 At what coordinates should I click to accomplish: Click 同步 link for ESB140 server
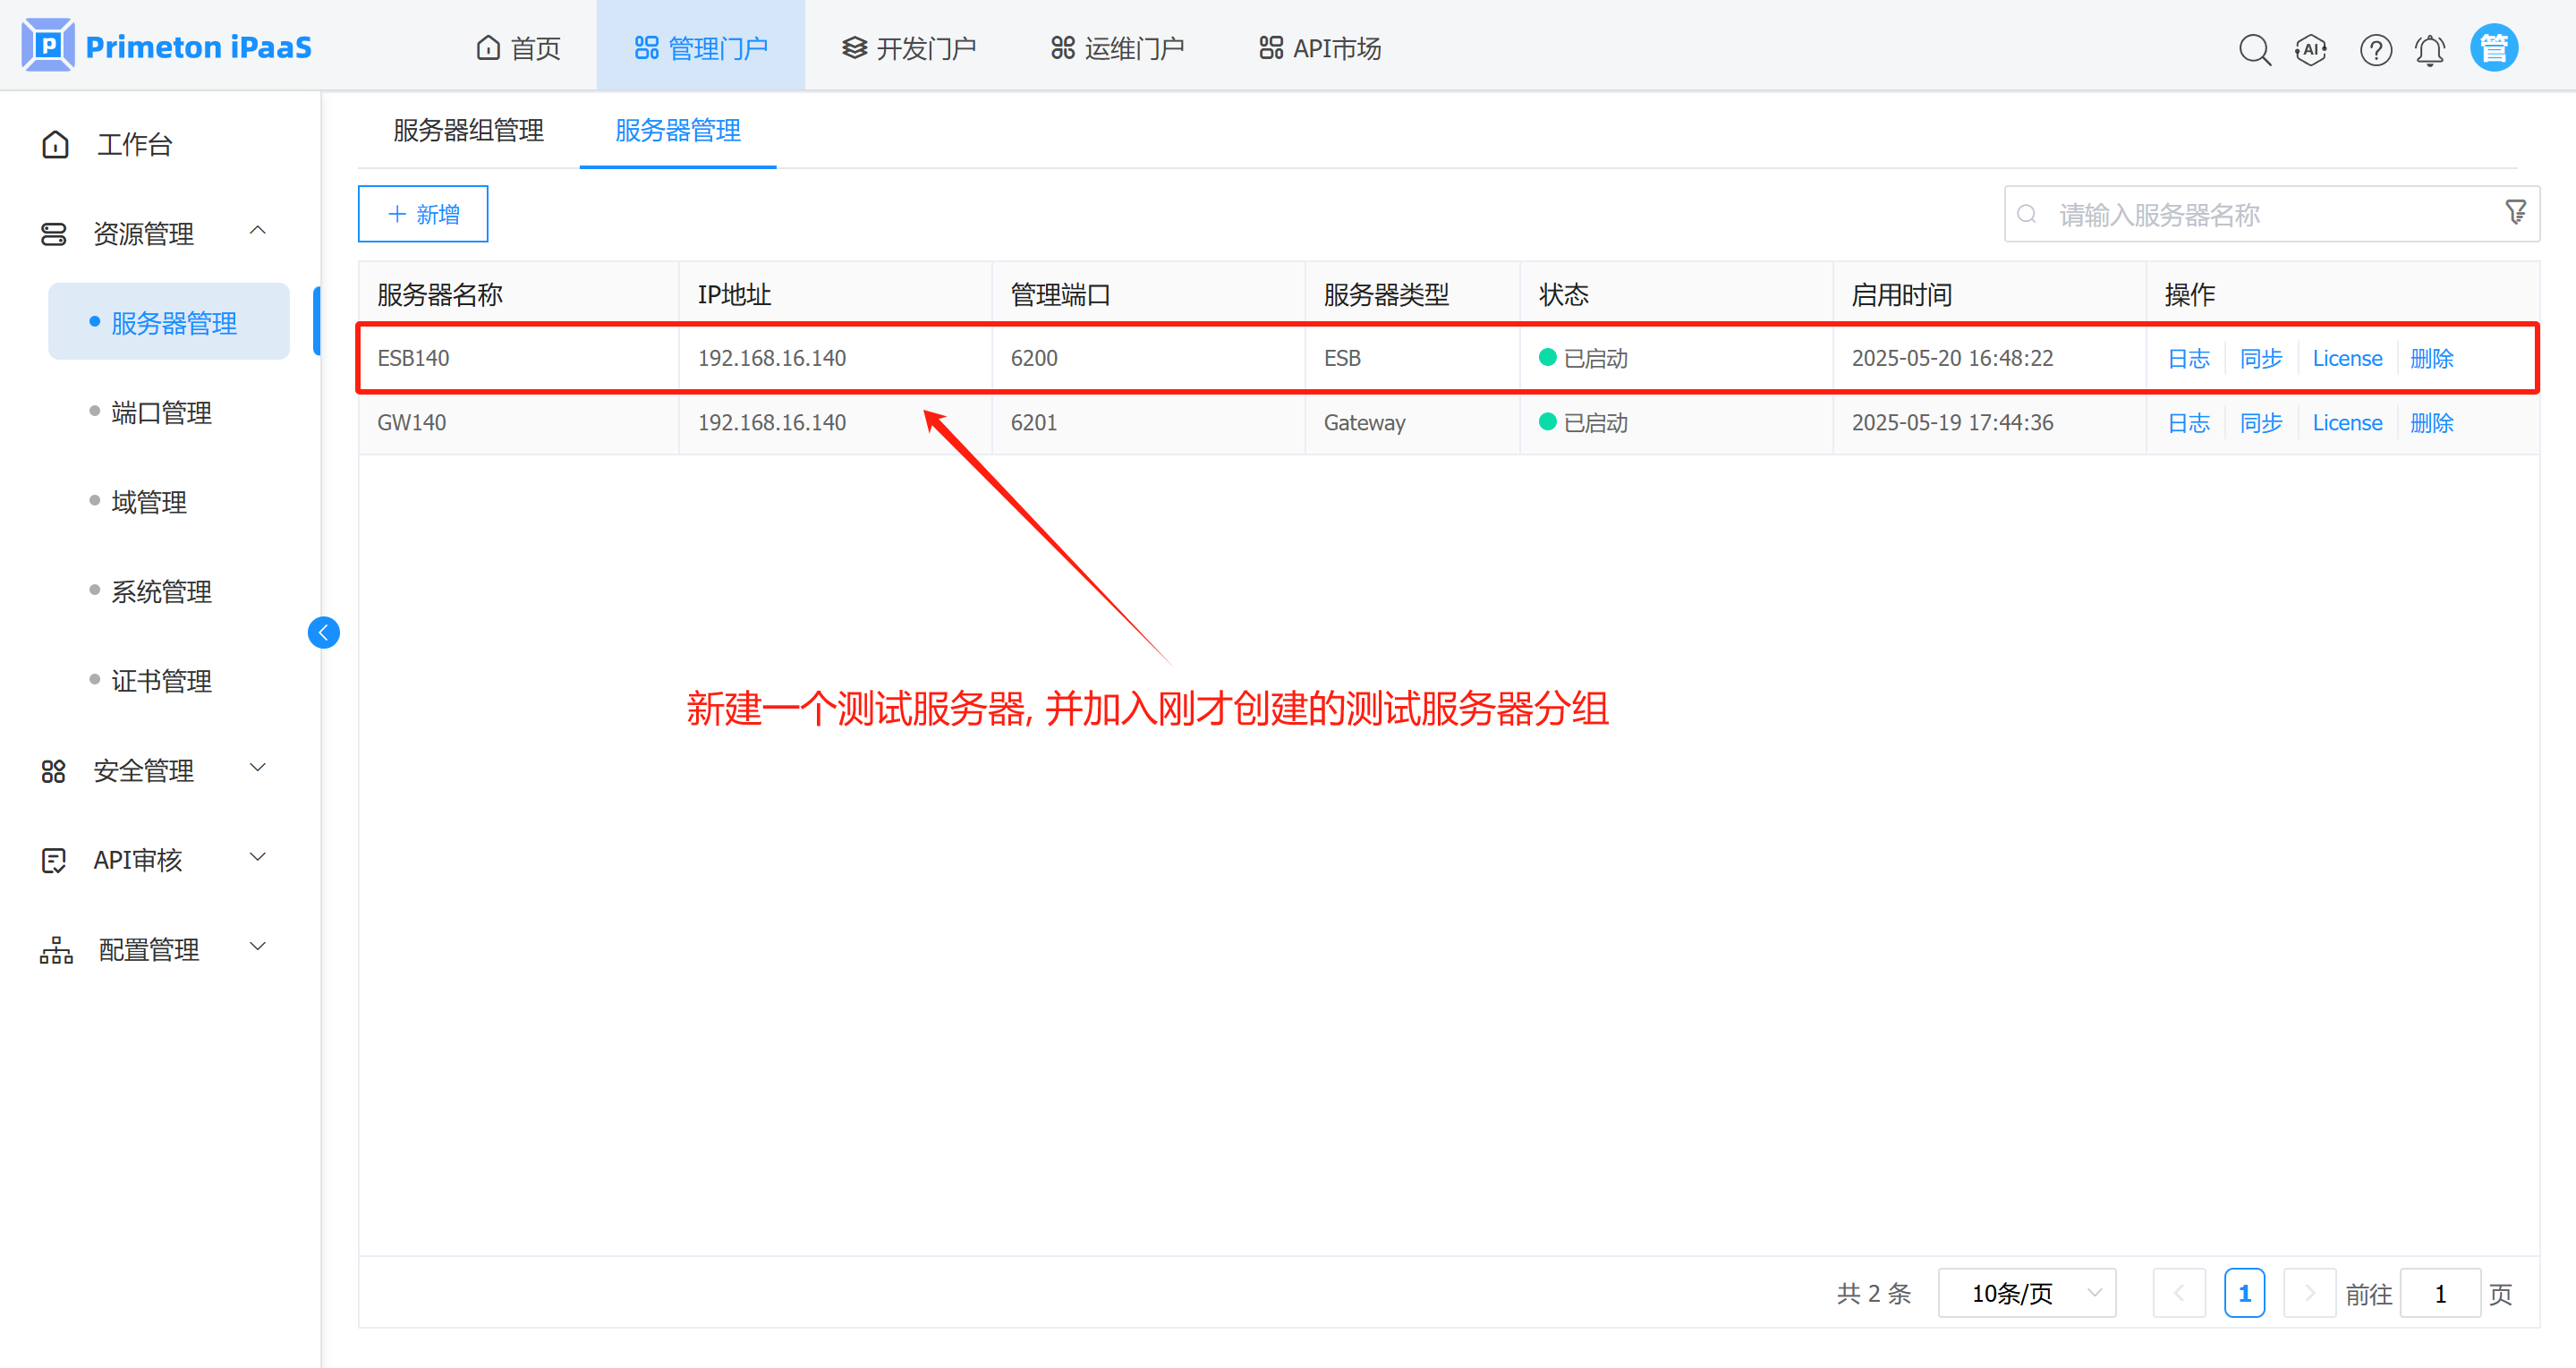pyautogui.click(x=2261, y=358)
